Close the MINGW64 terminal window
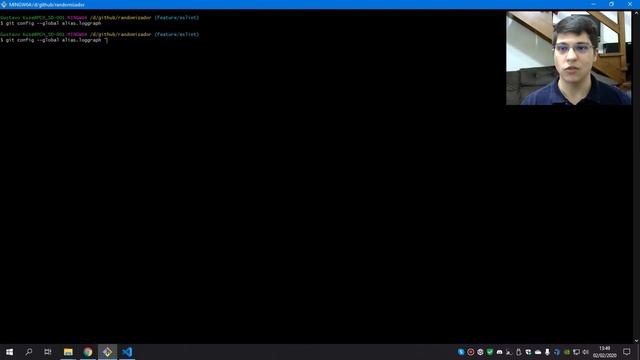 pyautogui.click(x=630, y=4)
